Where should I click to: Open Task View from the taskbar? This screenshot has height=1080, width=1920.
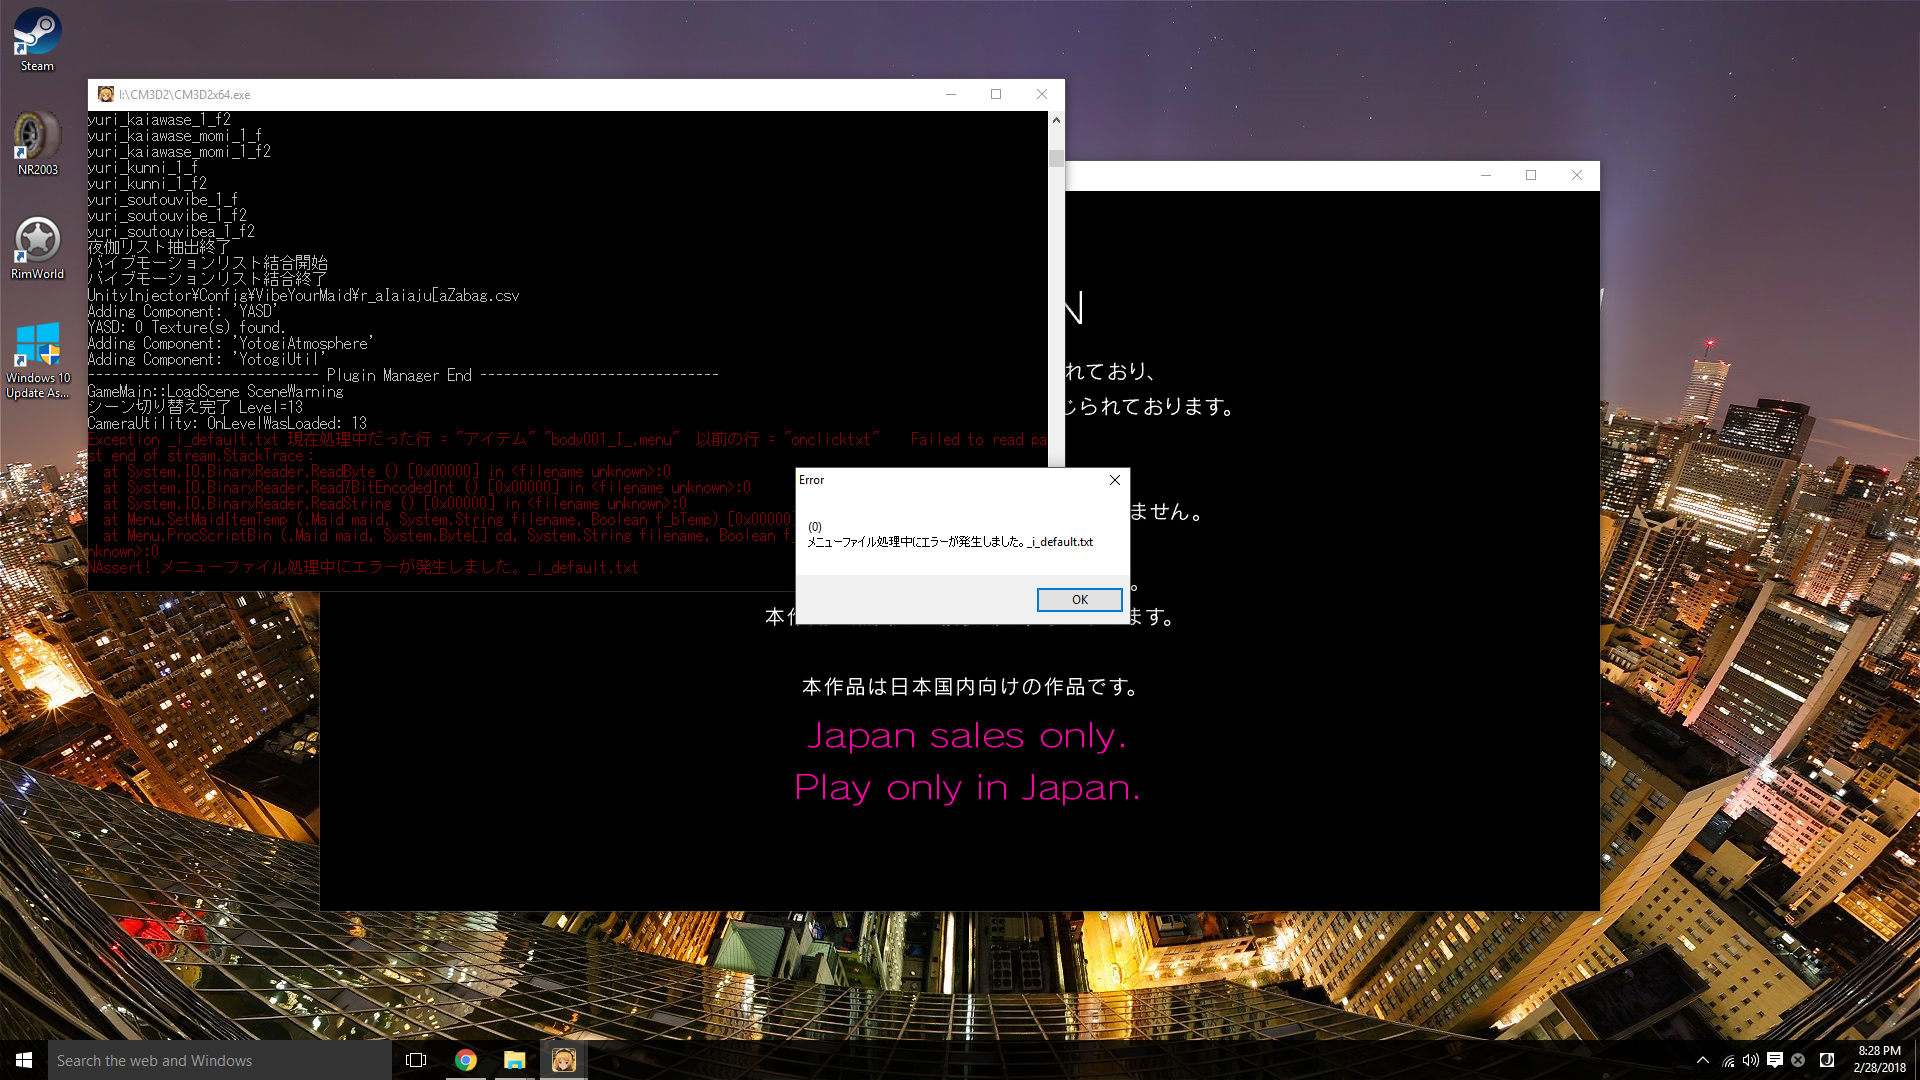(x=416, y=1060)
